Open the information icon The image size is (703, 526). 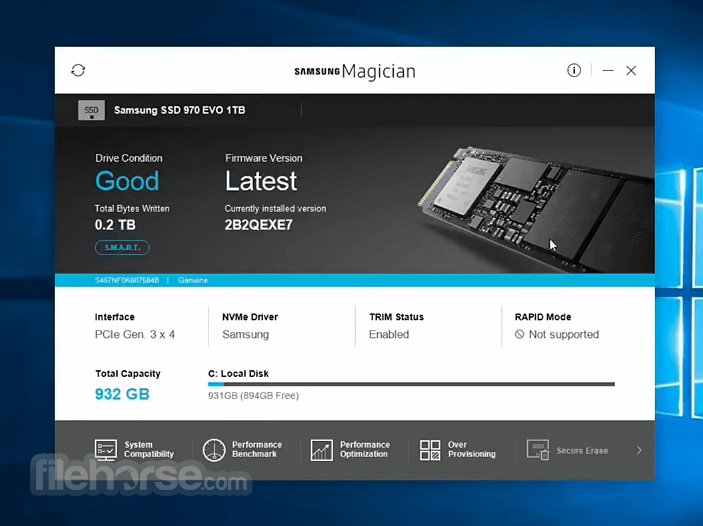tap(574, 70)
